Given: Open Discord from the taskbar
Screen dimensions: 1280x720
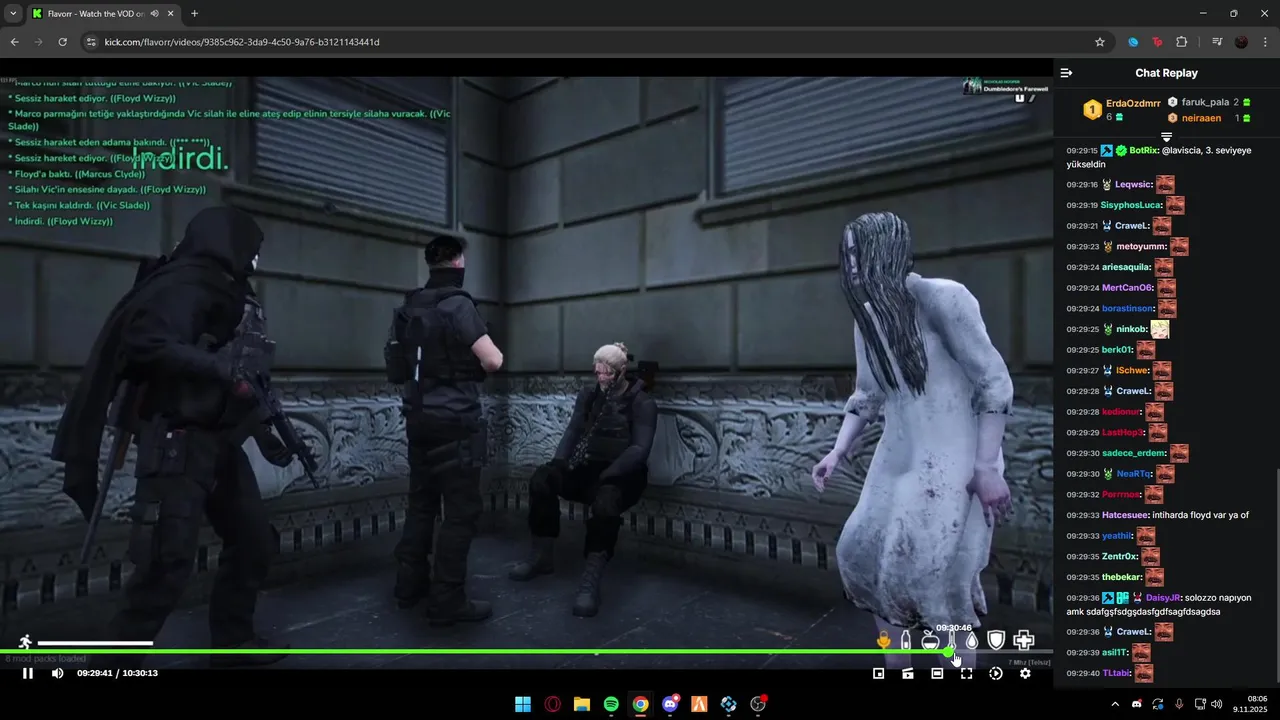Looking at the screenshot, I should (670, 704).
